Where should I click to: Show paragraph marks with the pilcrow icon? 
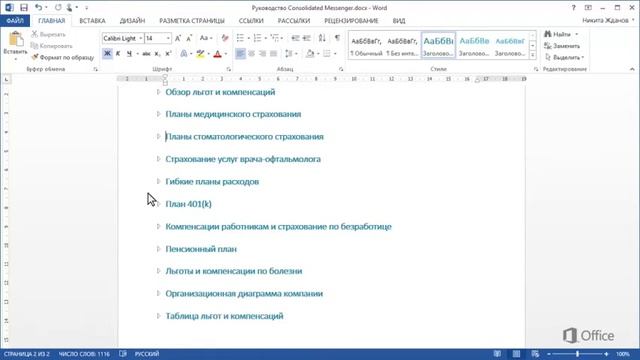pyautogui.click(x=337, y=38)
